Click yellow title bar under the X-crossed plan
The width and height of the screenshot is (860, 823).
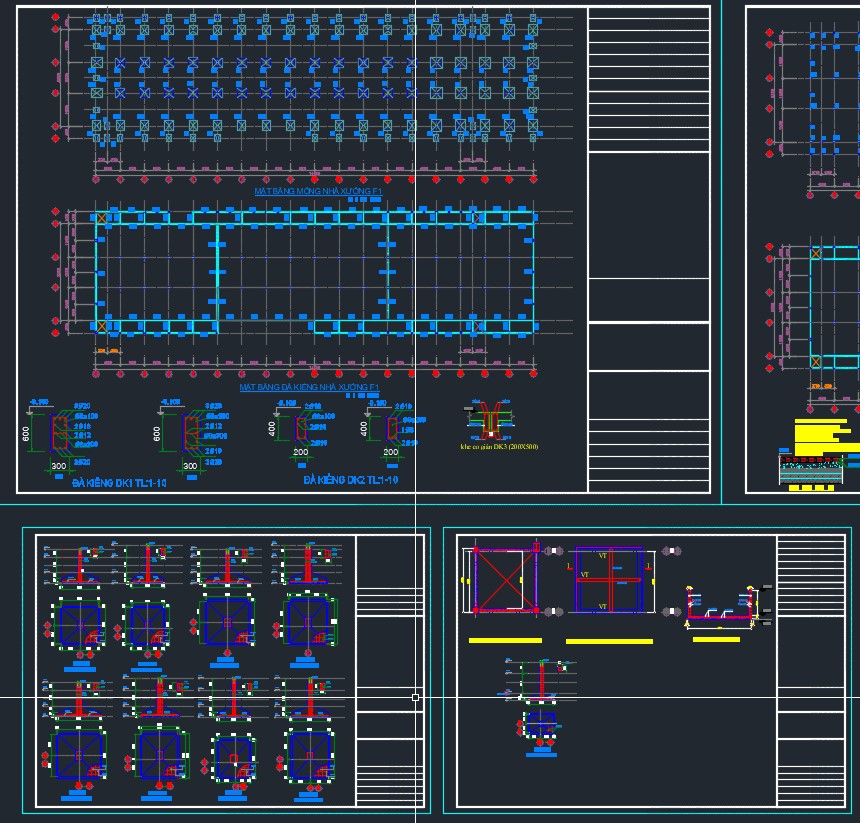coord(505,640)
